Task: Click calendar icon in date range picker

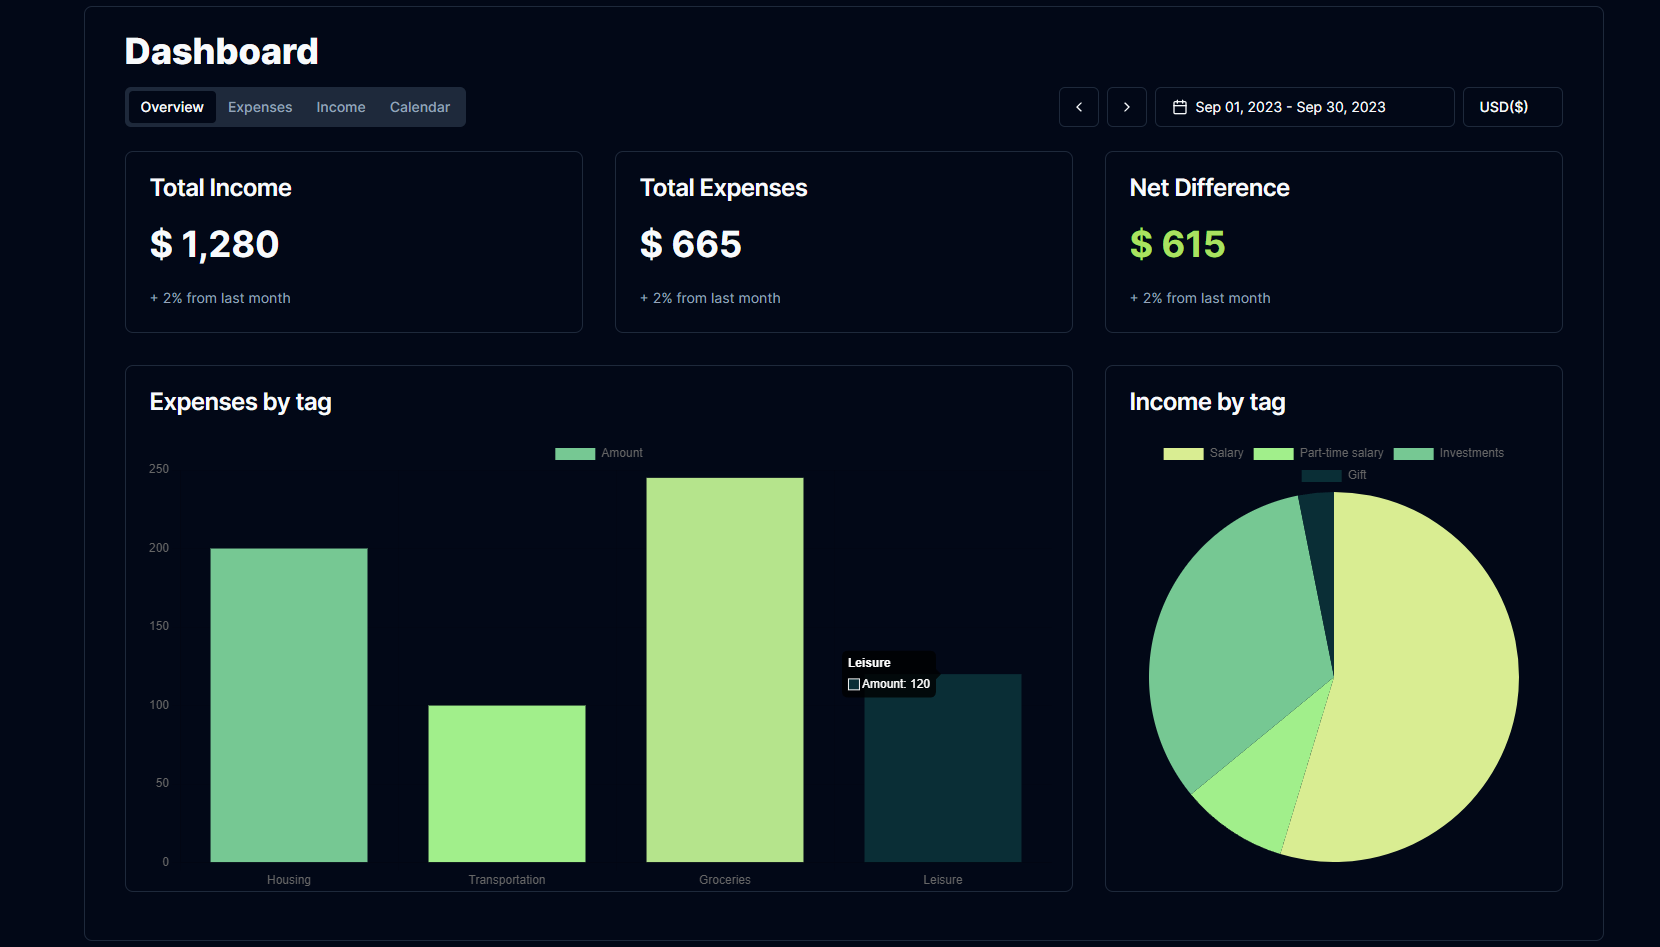Action: click(1180, 107)
